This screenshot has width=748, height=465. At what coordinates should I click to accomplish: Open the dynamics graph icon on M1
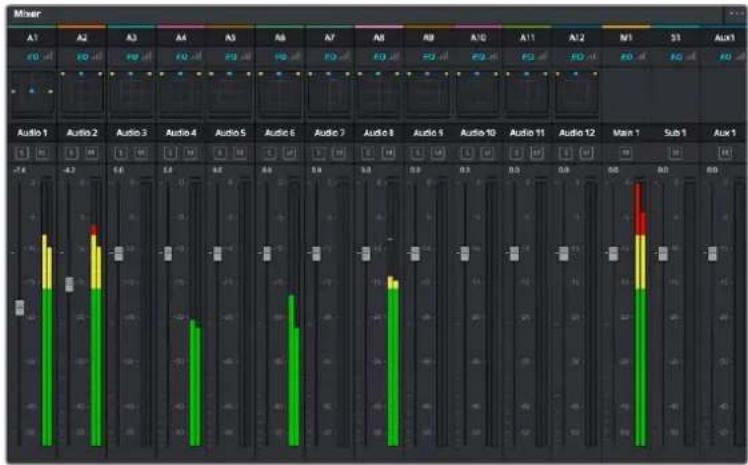click(642, 57)
